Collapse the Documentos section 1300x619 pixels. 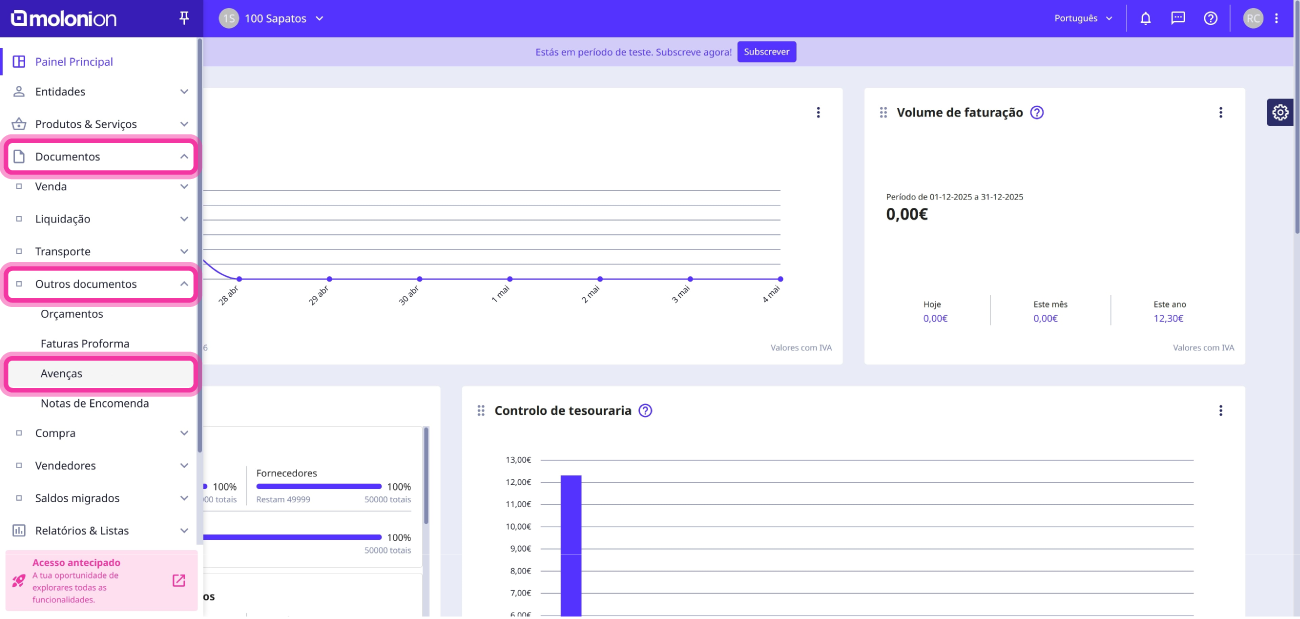pos(100,157)
